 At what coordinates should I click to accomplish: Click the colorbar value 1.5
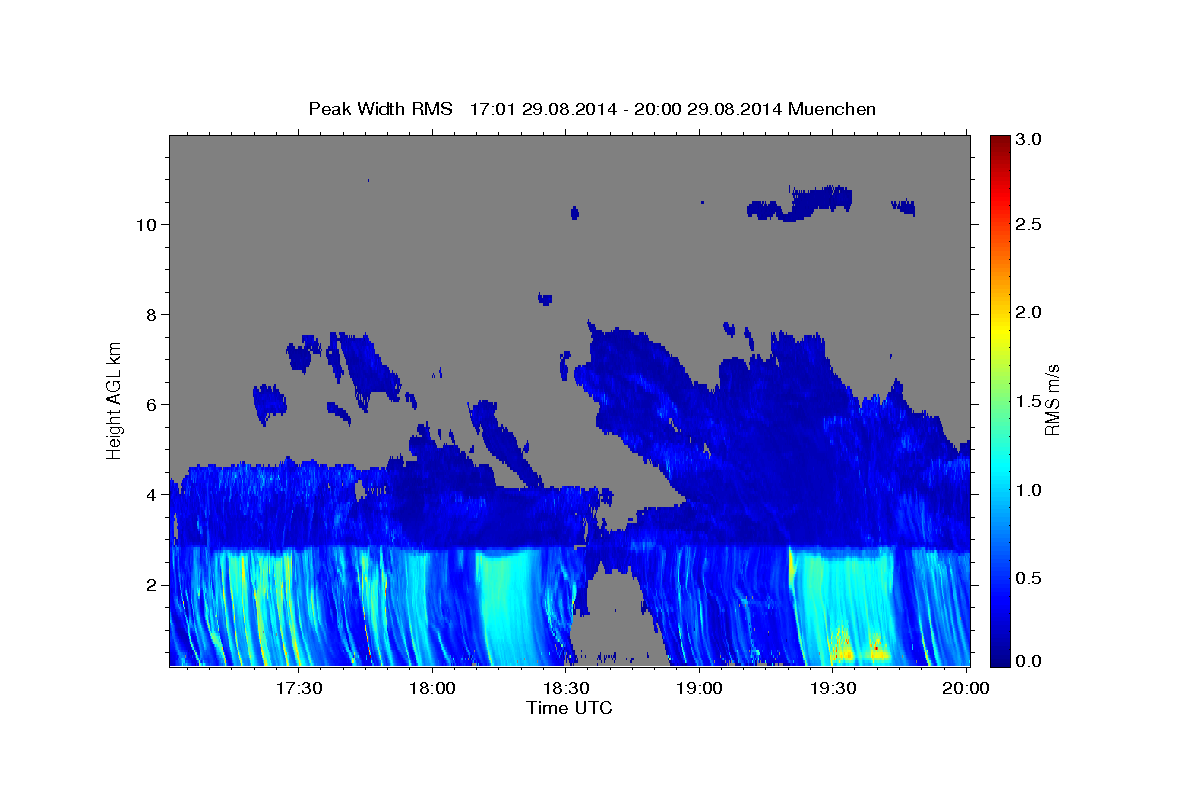tap(1029, 401)
